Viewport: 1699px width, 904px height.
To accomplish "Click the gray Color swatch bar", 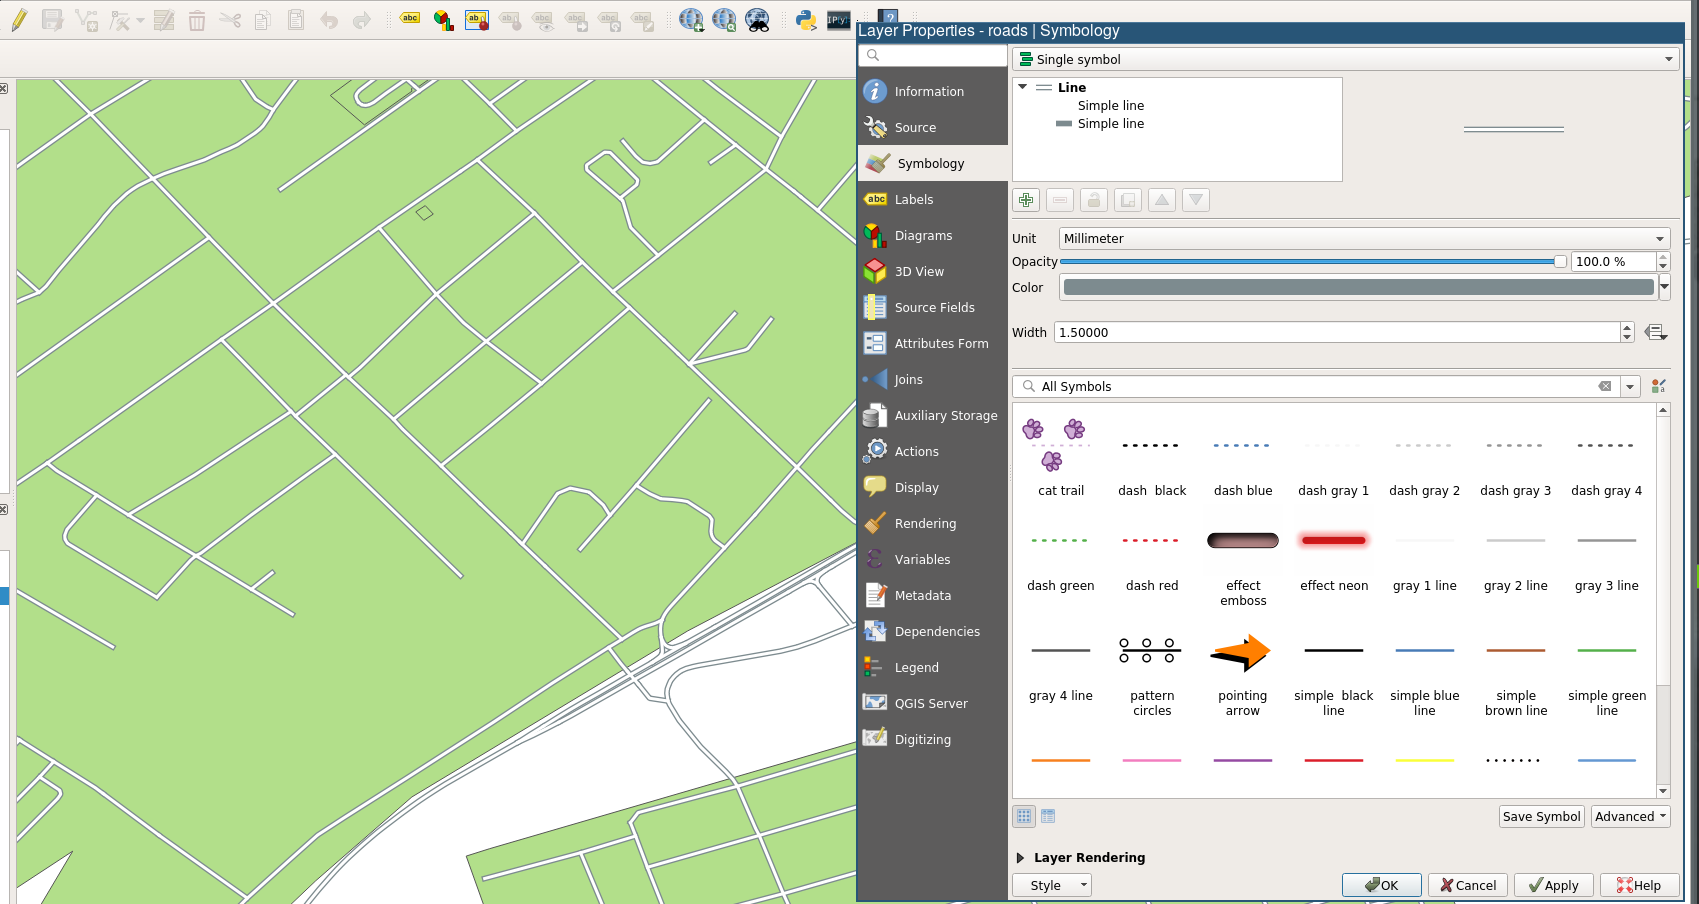I will click(1358, 287).
